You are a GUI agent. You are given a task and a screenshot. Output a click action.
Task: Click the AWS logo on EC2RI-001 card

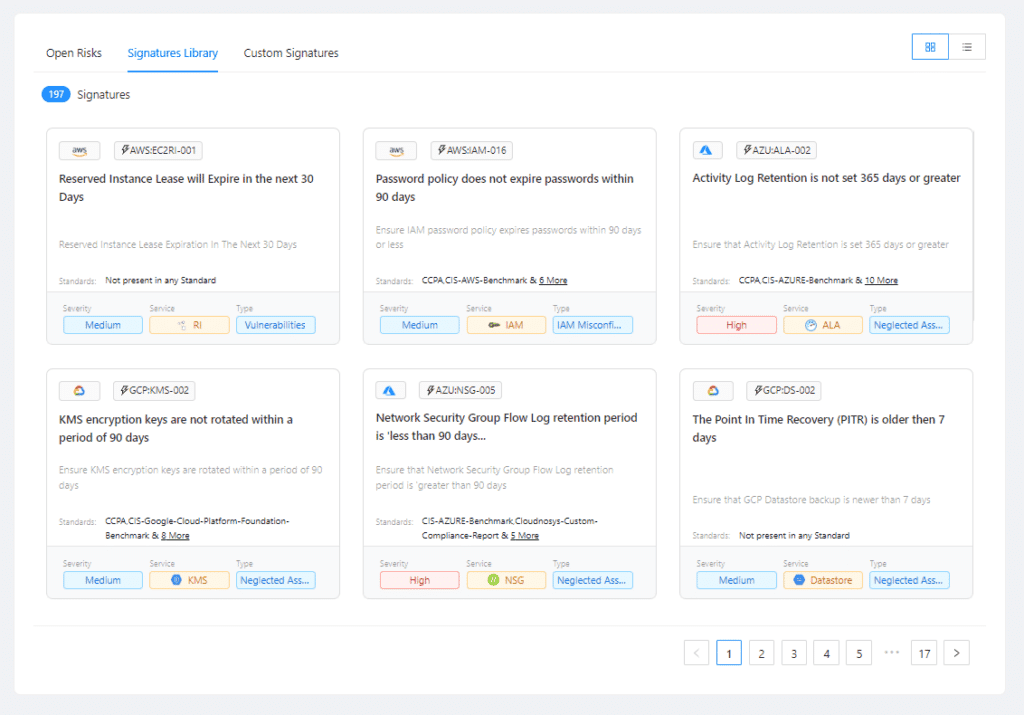coord(79,150)
